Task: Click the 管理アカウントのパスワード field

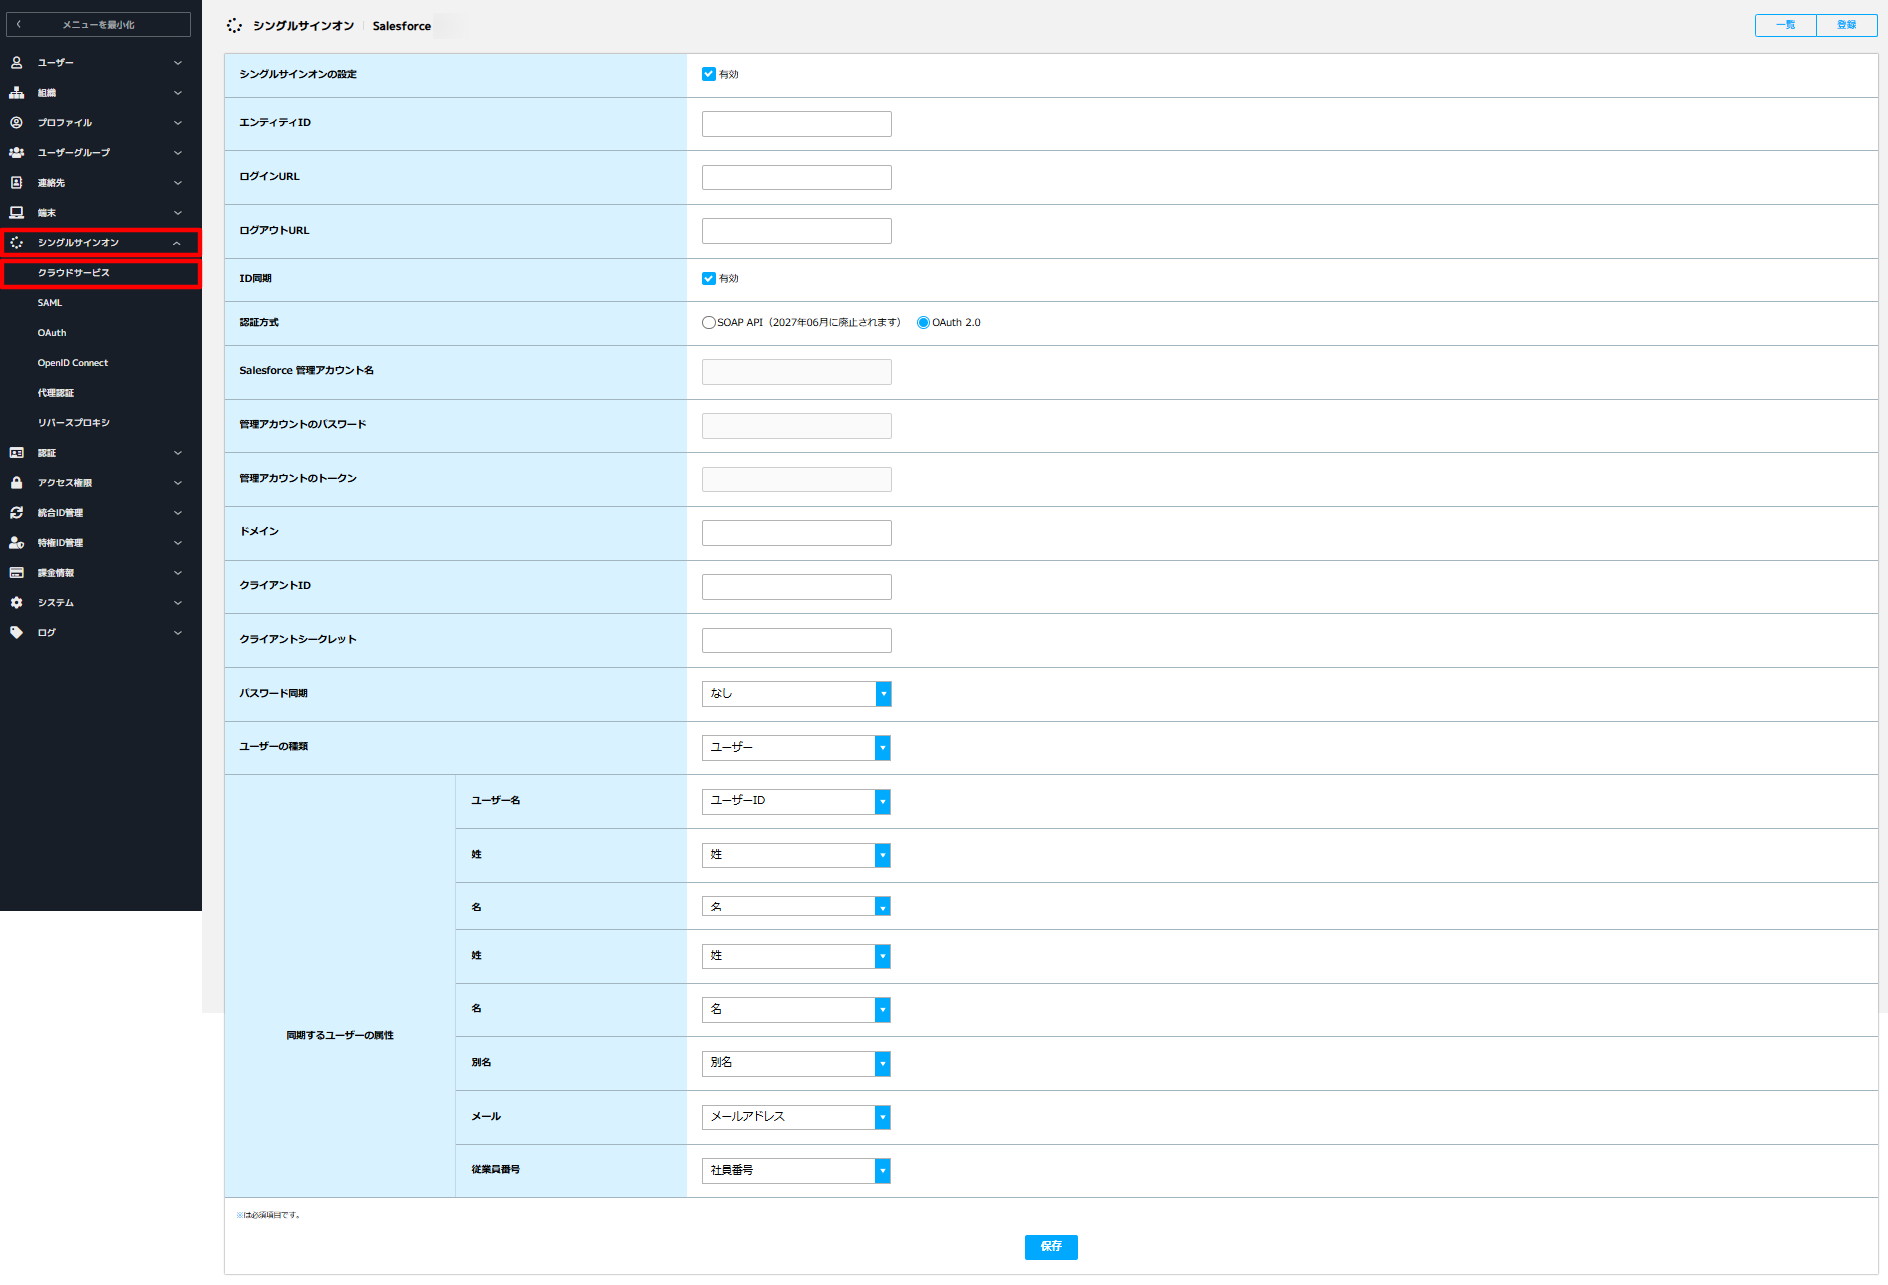Action: pyautogui.click(x=797, y=426)
